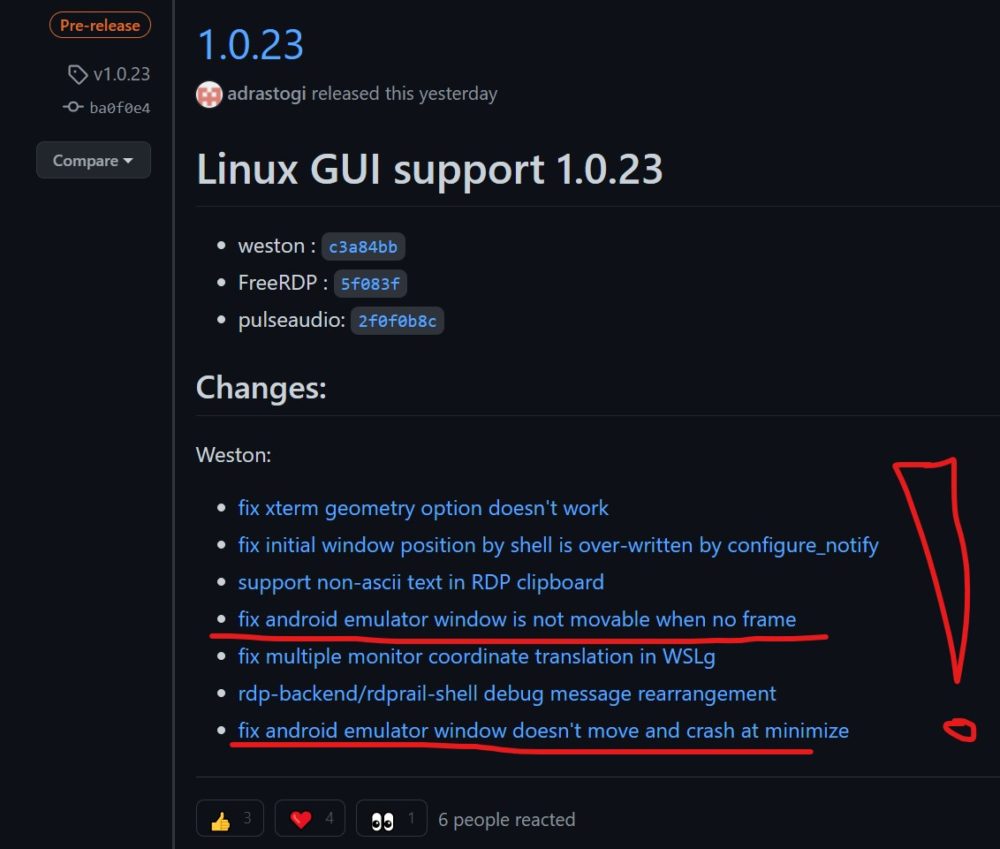The image size is (1000, 849).
Task: React with the eyes emoji
Action: coord(392,818)
